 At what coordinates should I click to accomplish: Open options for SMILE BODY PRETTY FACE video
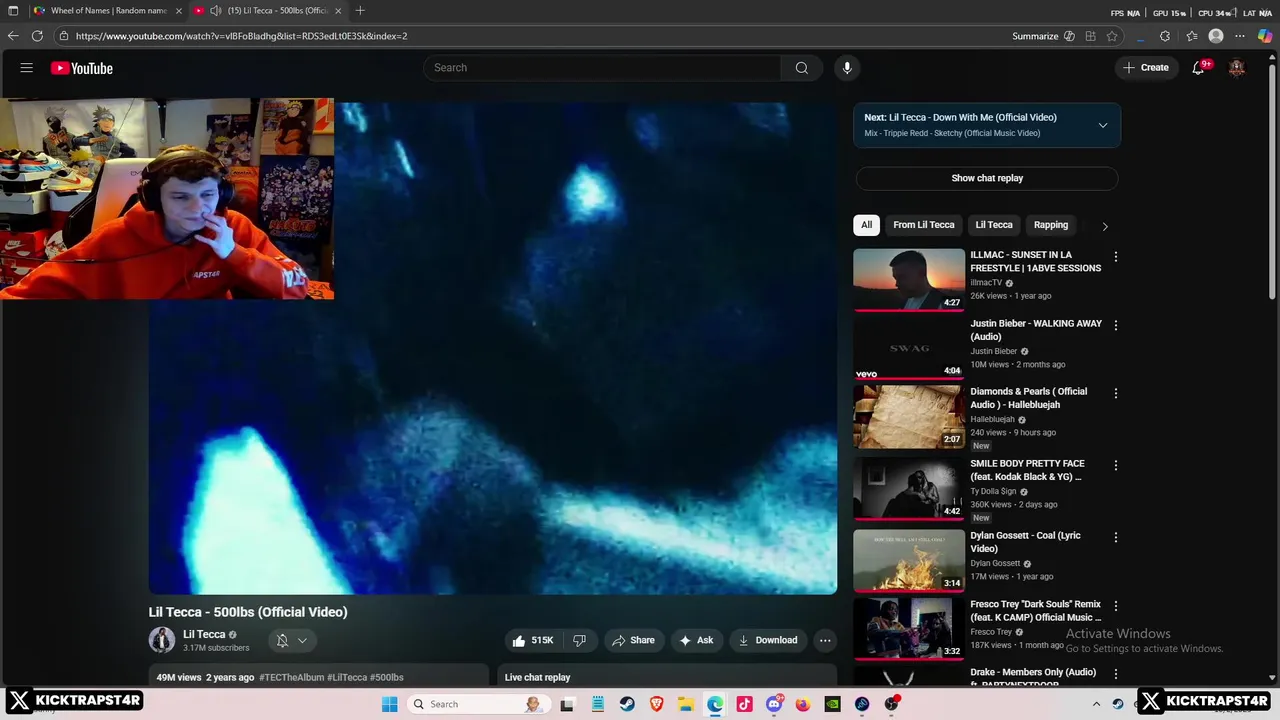point(1116,465)
